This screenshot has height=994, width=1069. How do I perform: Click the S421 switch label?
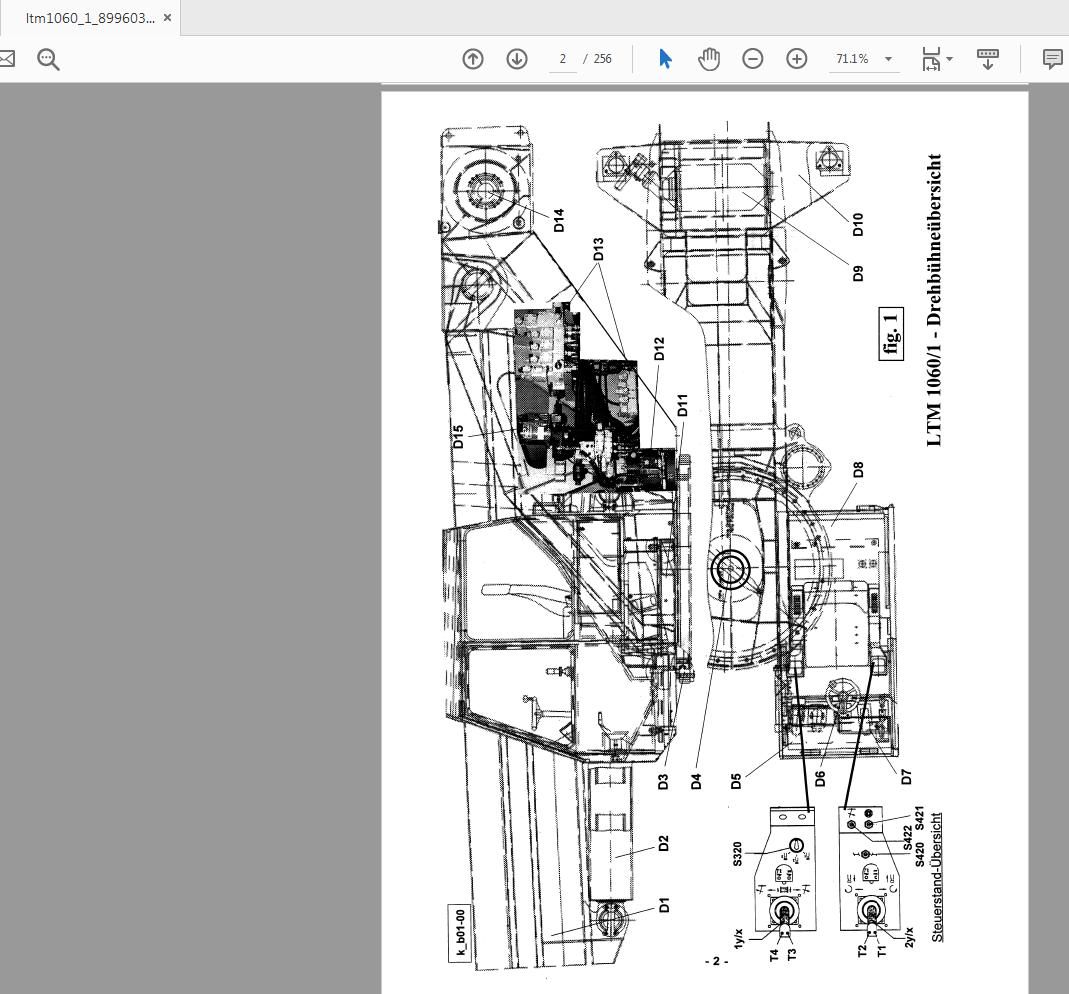pyautogui.click(x=919, y=818)
